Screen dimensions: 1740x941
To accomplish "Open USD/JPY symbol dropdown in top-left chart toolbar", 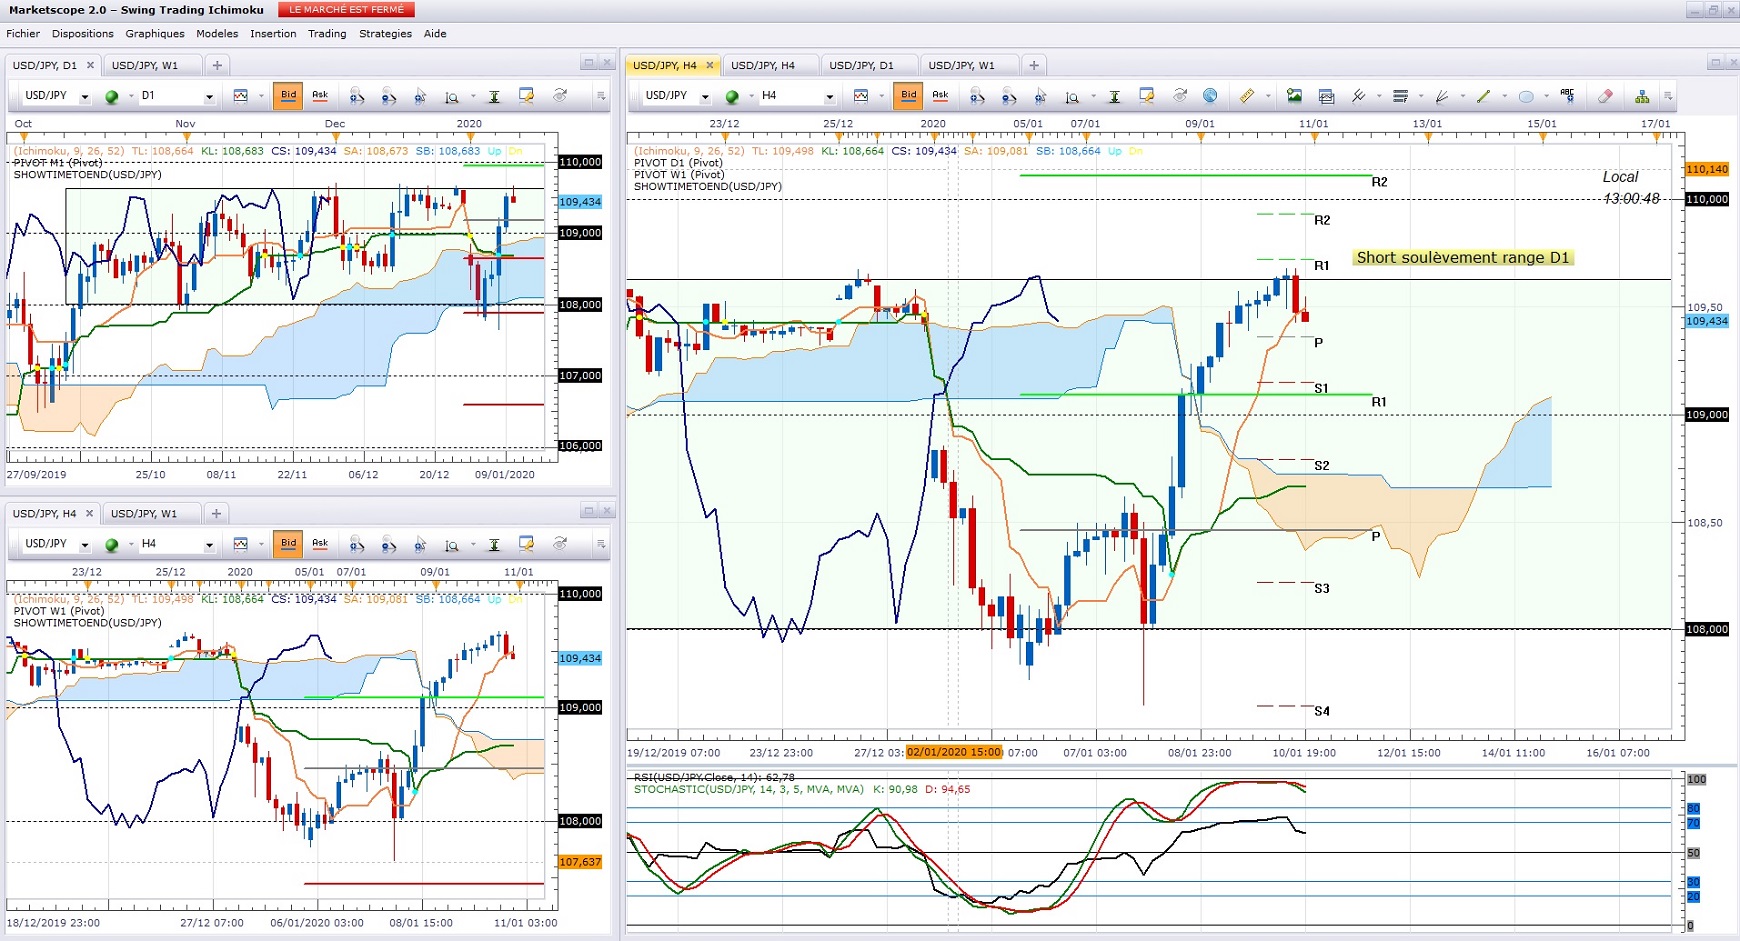I will (85, 97).
